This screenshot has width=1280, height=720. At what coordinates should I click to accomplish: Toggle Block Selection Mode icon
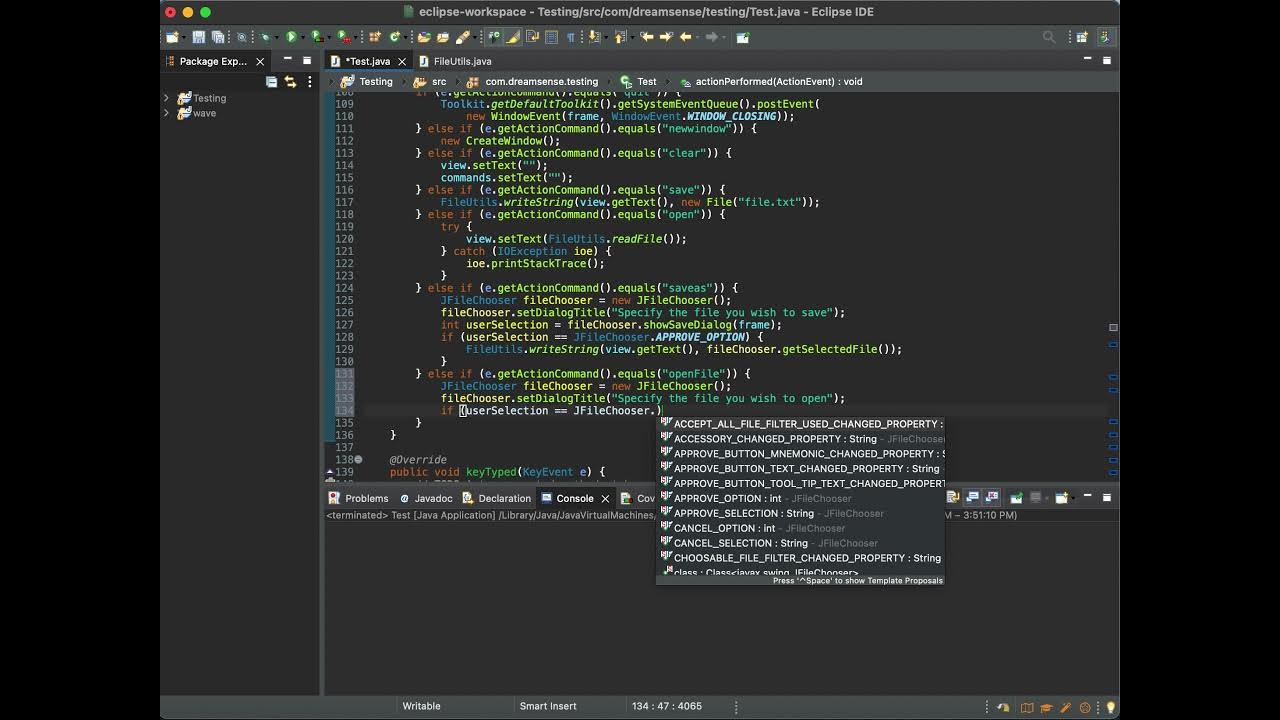[x=551, y=37]
